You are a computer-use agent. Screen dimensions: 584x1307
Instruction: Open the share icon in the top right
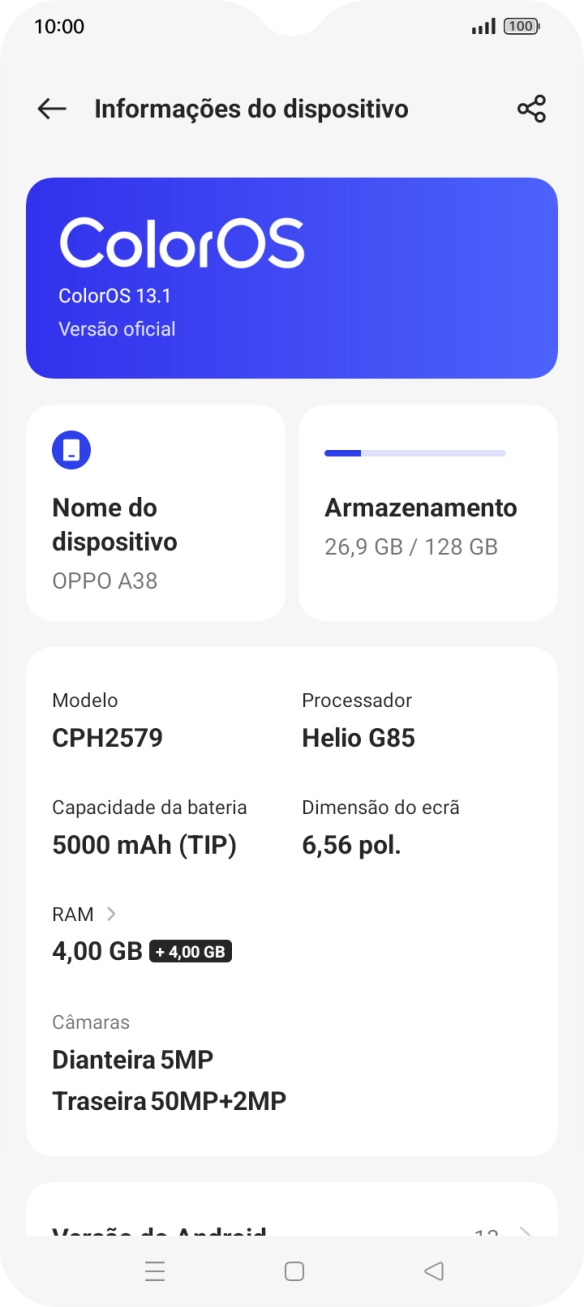tap(532, 108)
